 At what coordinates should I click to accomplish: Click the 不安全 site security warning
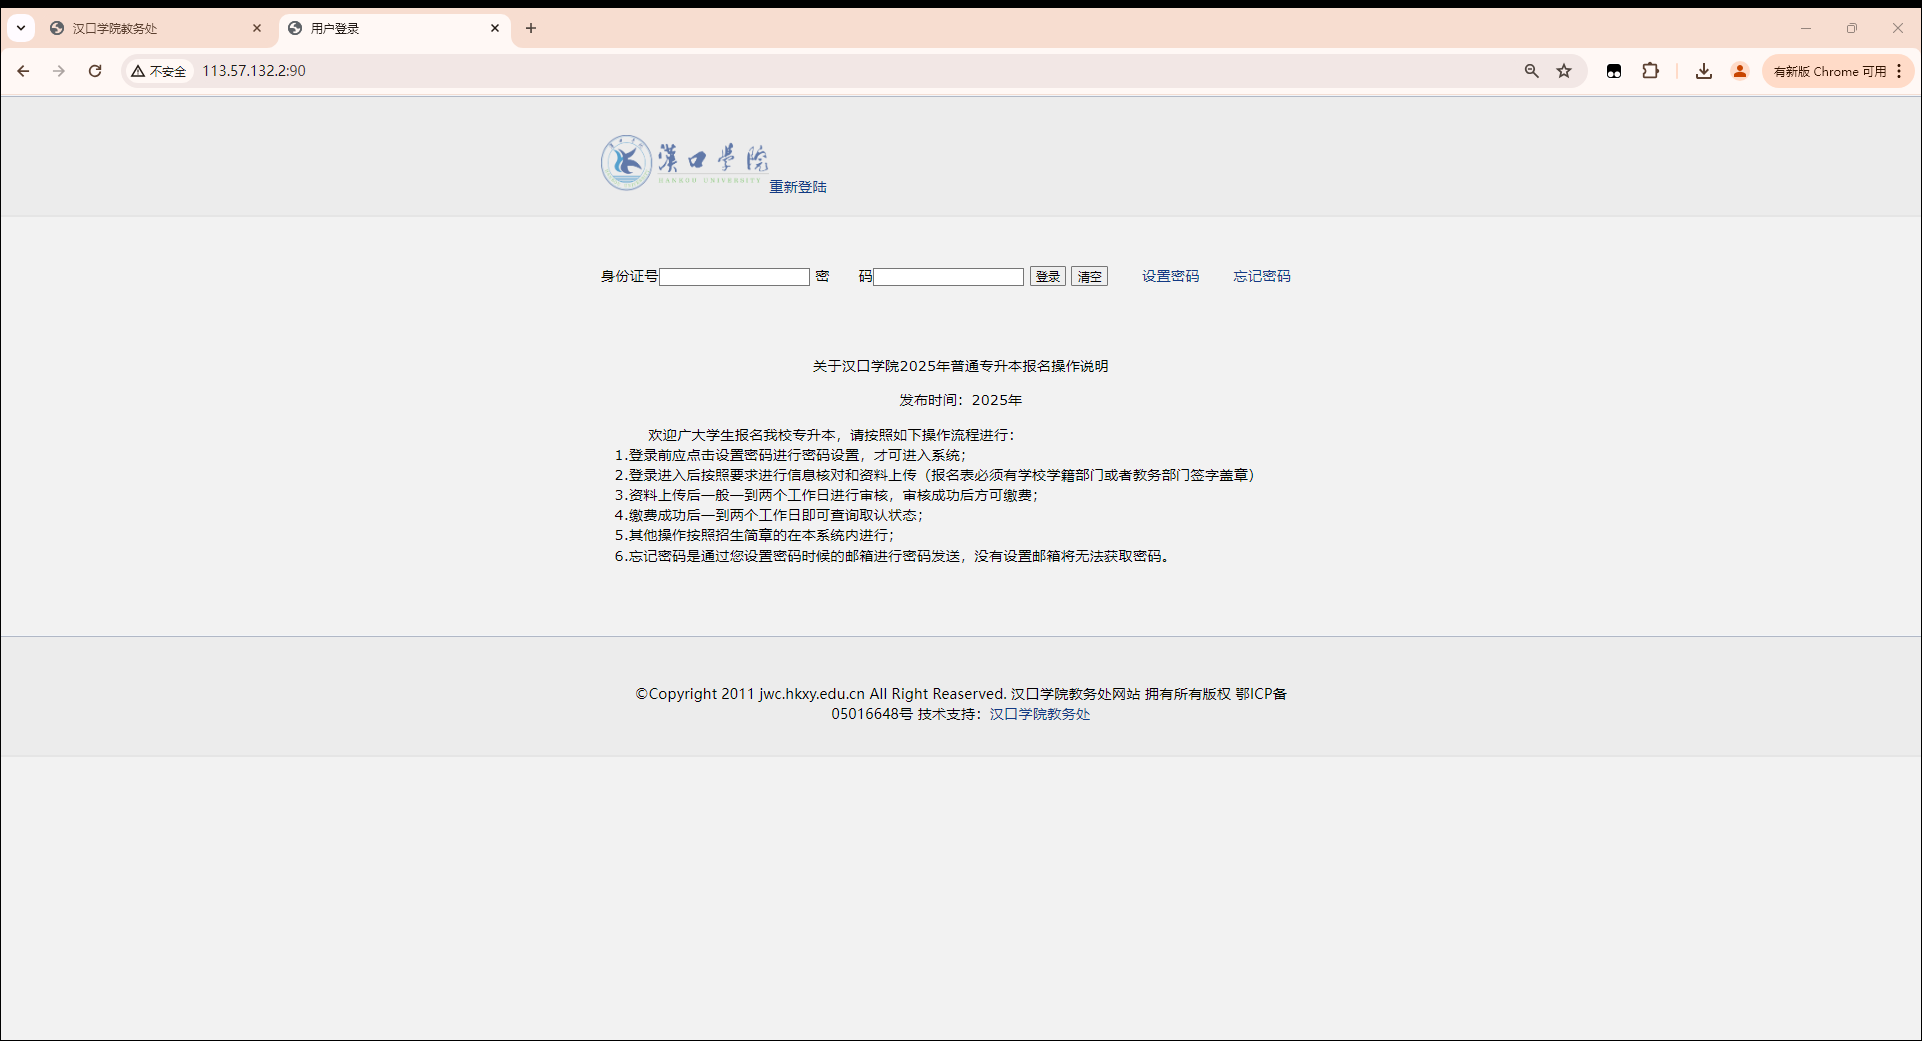tap(158, 71)
